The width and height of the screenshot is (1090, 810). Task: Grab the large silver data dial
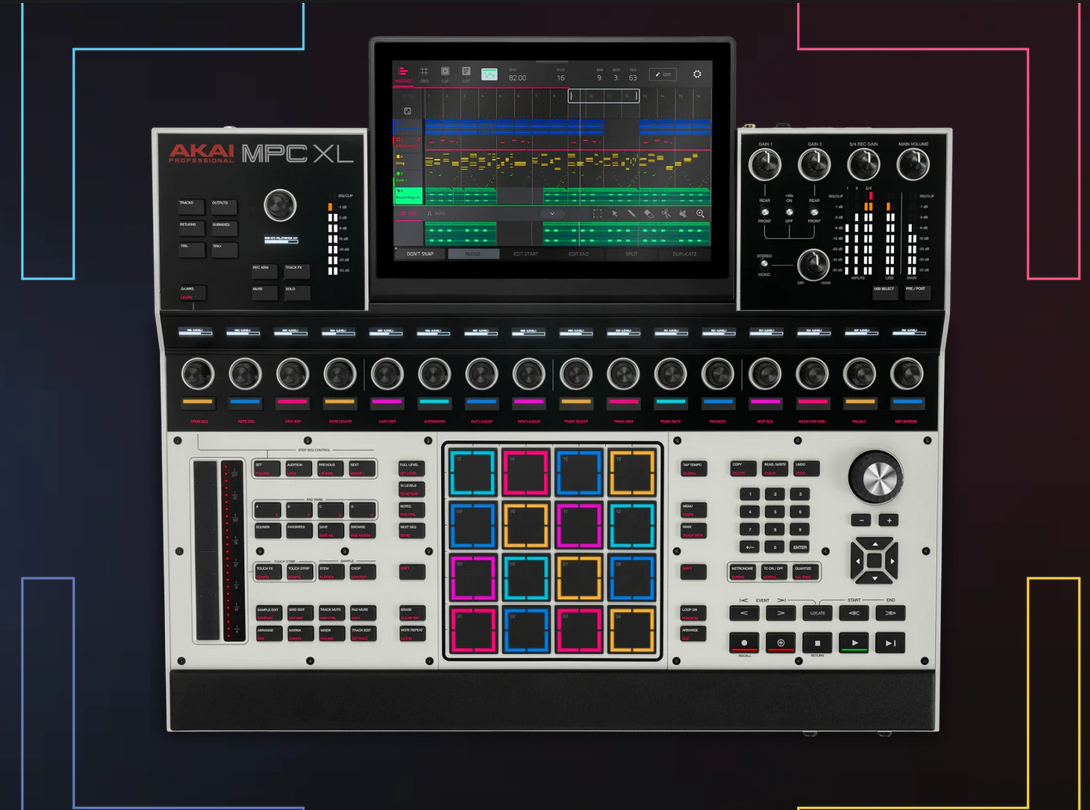click(x=875, y=476)
